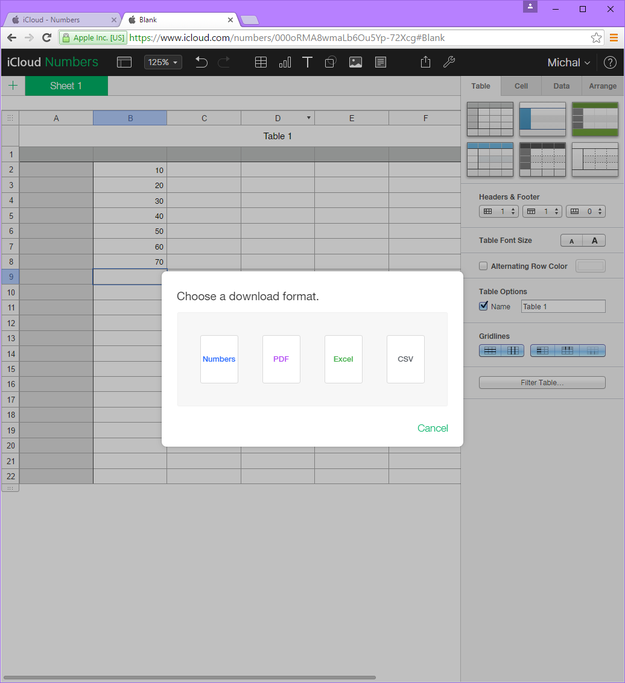Switch to the Cell inspector tab

point(521,86)
